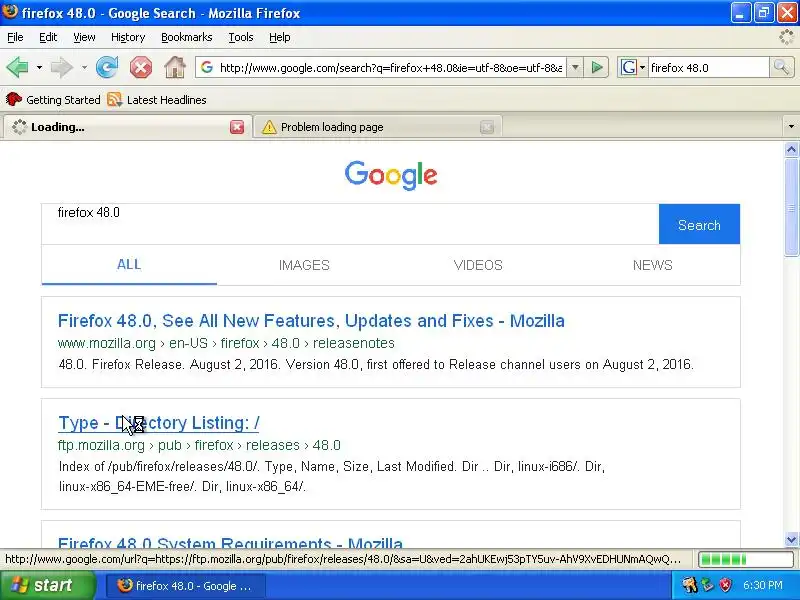Click the Google favicon in the address bar

[x=207, y=67]
